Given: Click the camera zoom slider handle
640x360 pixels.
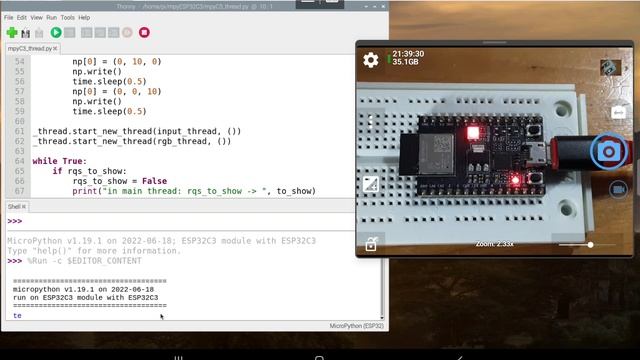Looking at the screenshot, I should point(590,245).
